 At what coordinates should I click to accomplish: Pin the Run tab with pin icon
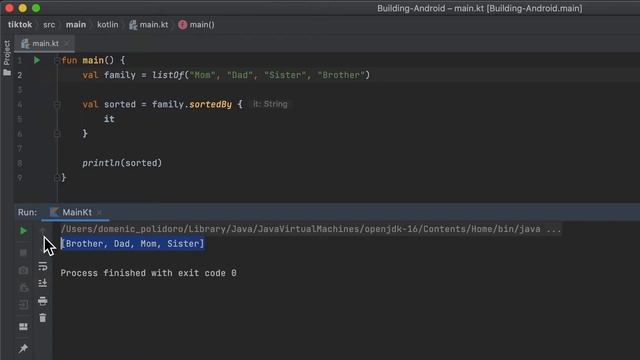(x=23, y=348)
